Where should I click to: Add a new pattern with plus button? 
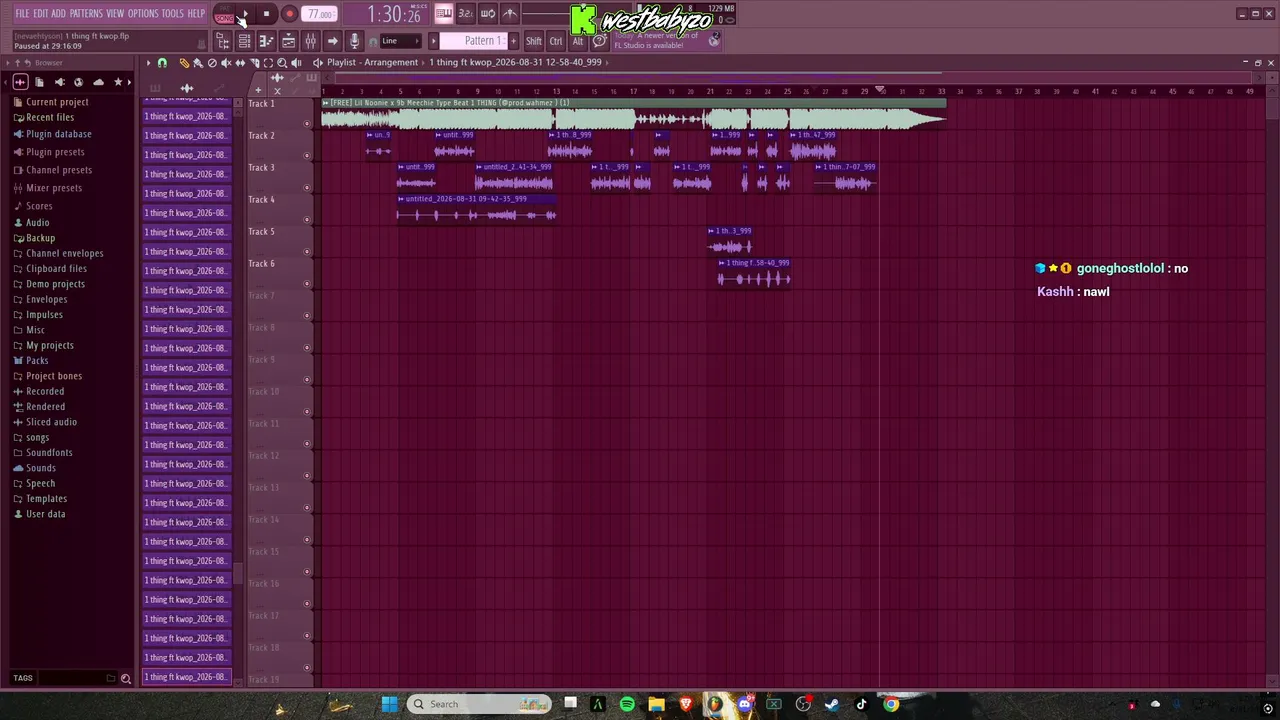tap(514, 41)
